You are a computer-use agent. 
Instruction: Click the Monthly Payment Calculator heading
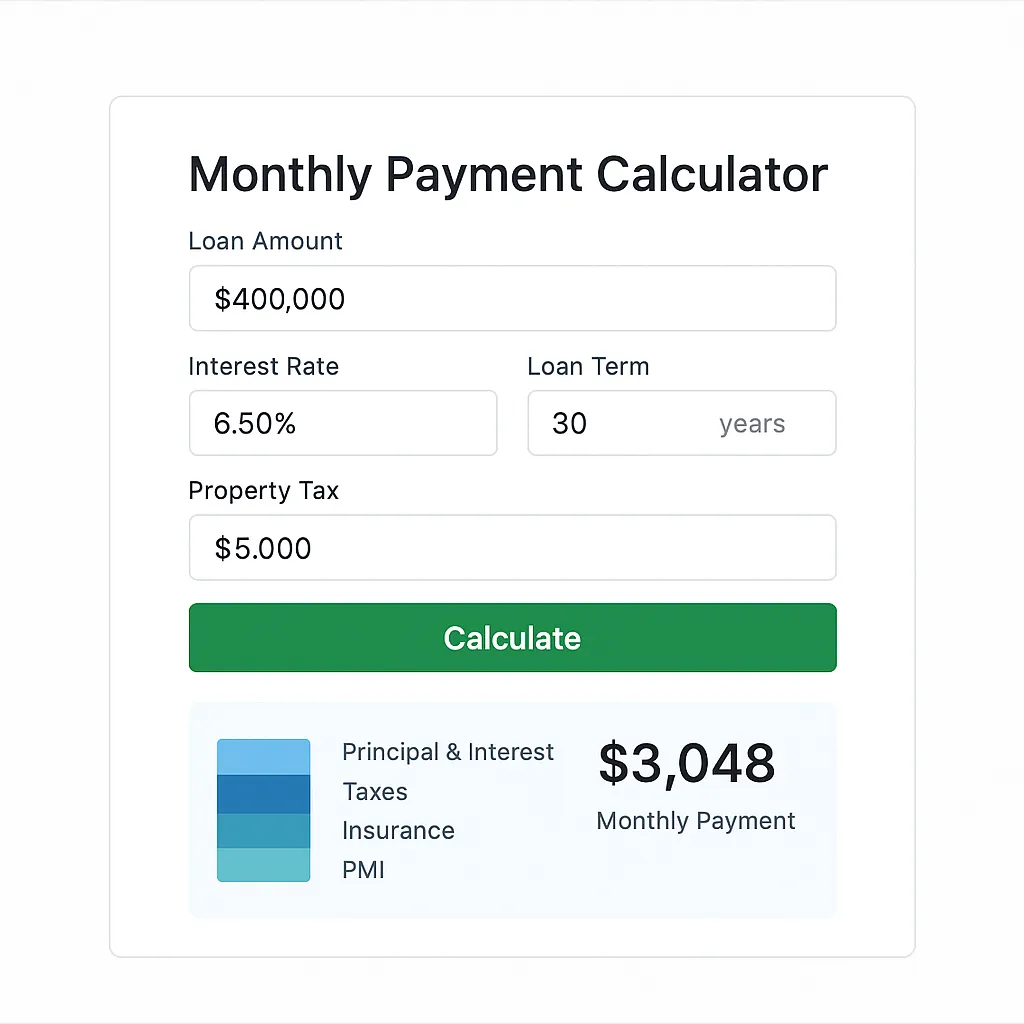509,174
